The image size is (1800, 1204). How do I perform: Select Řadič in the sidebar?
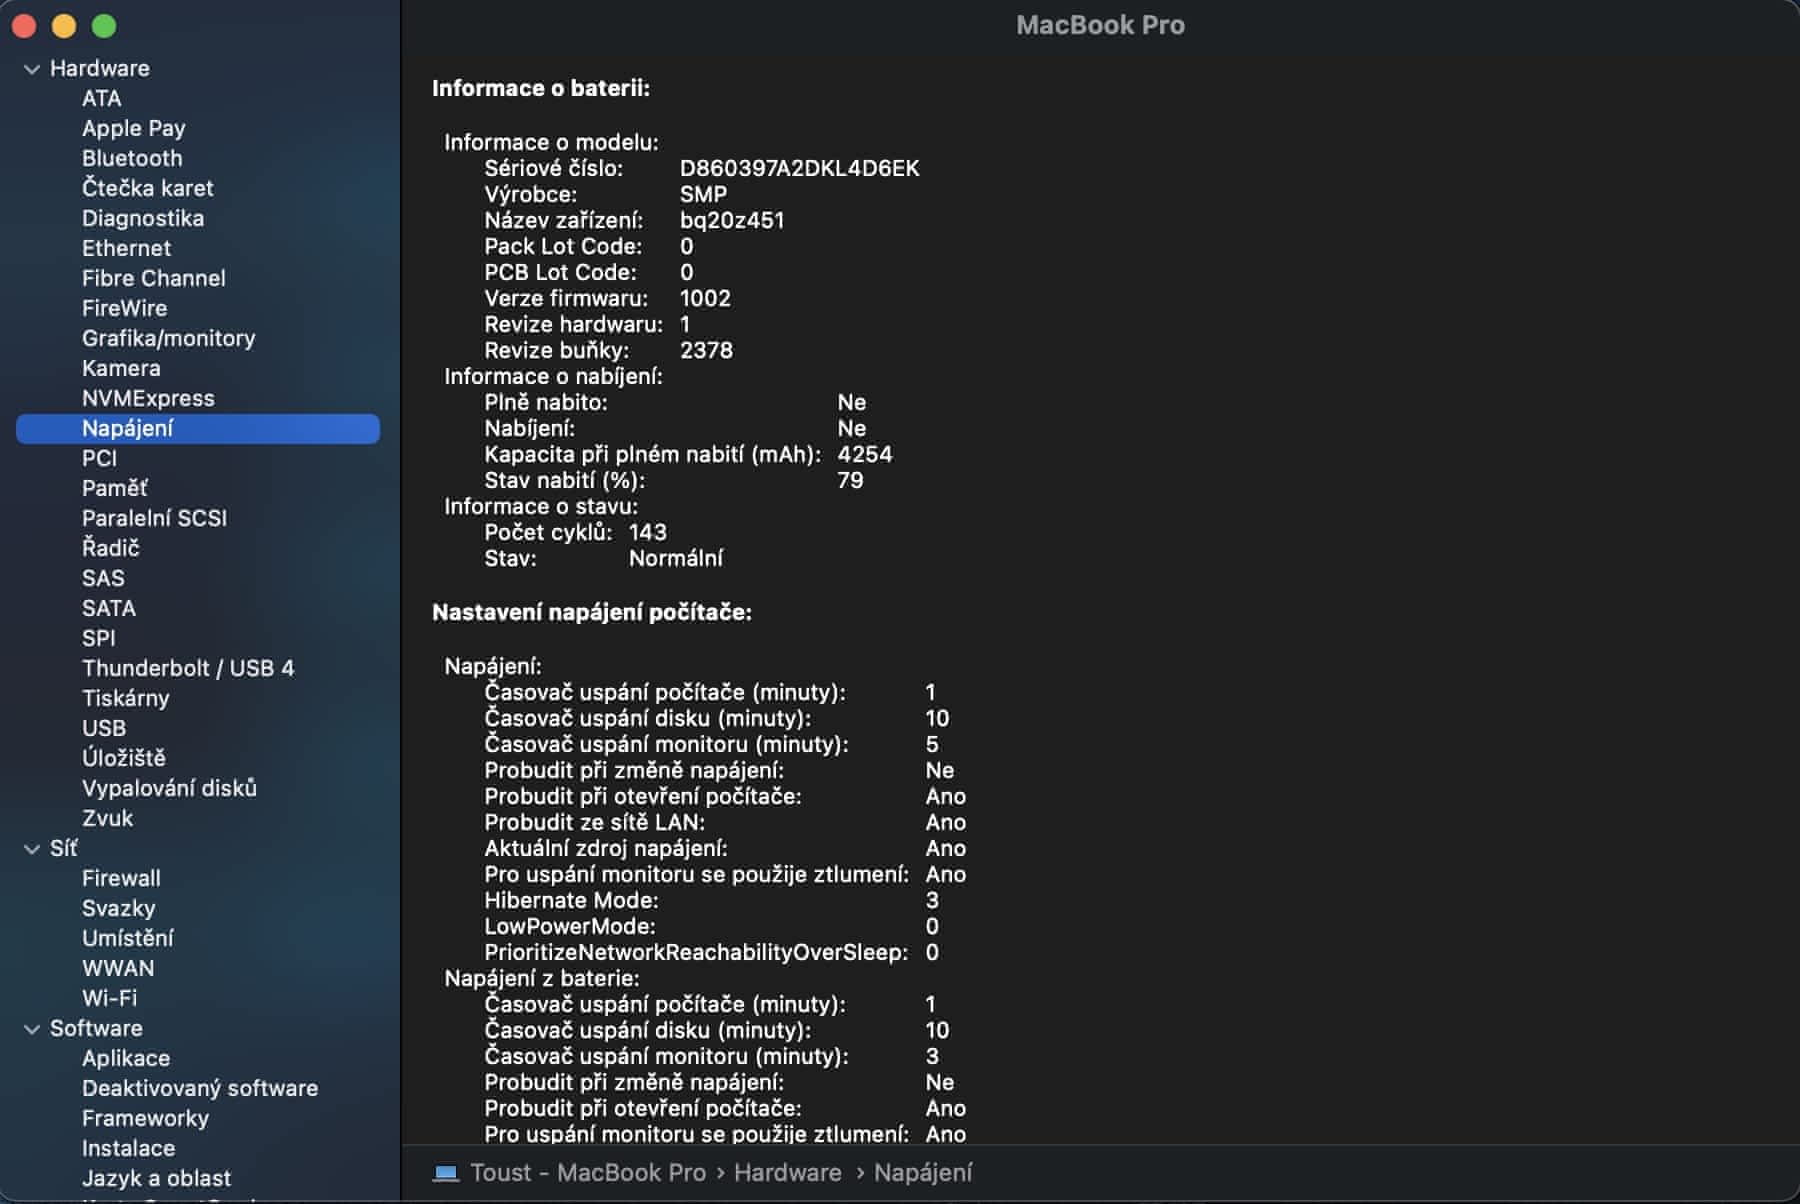[110, 548]
